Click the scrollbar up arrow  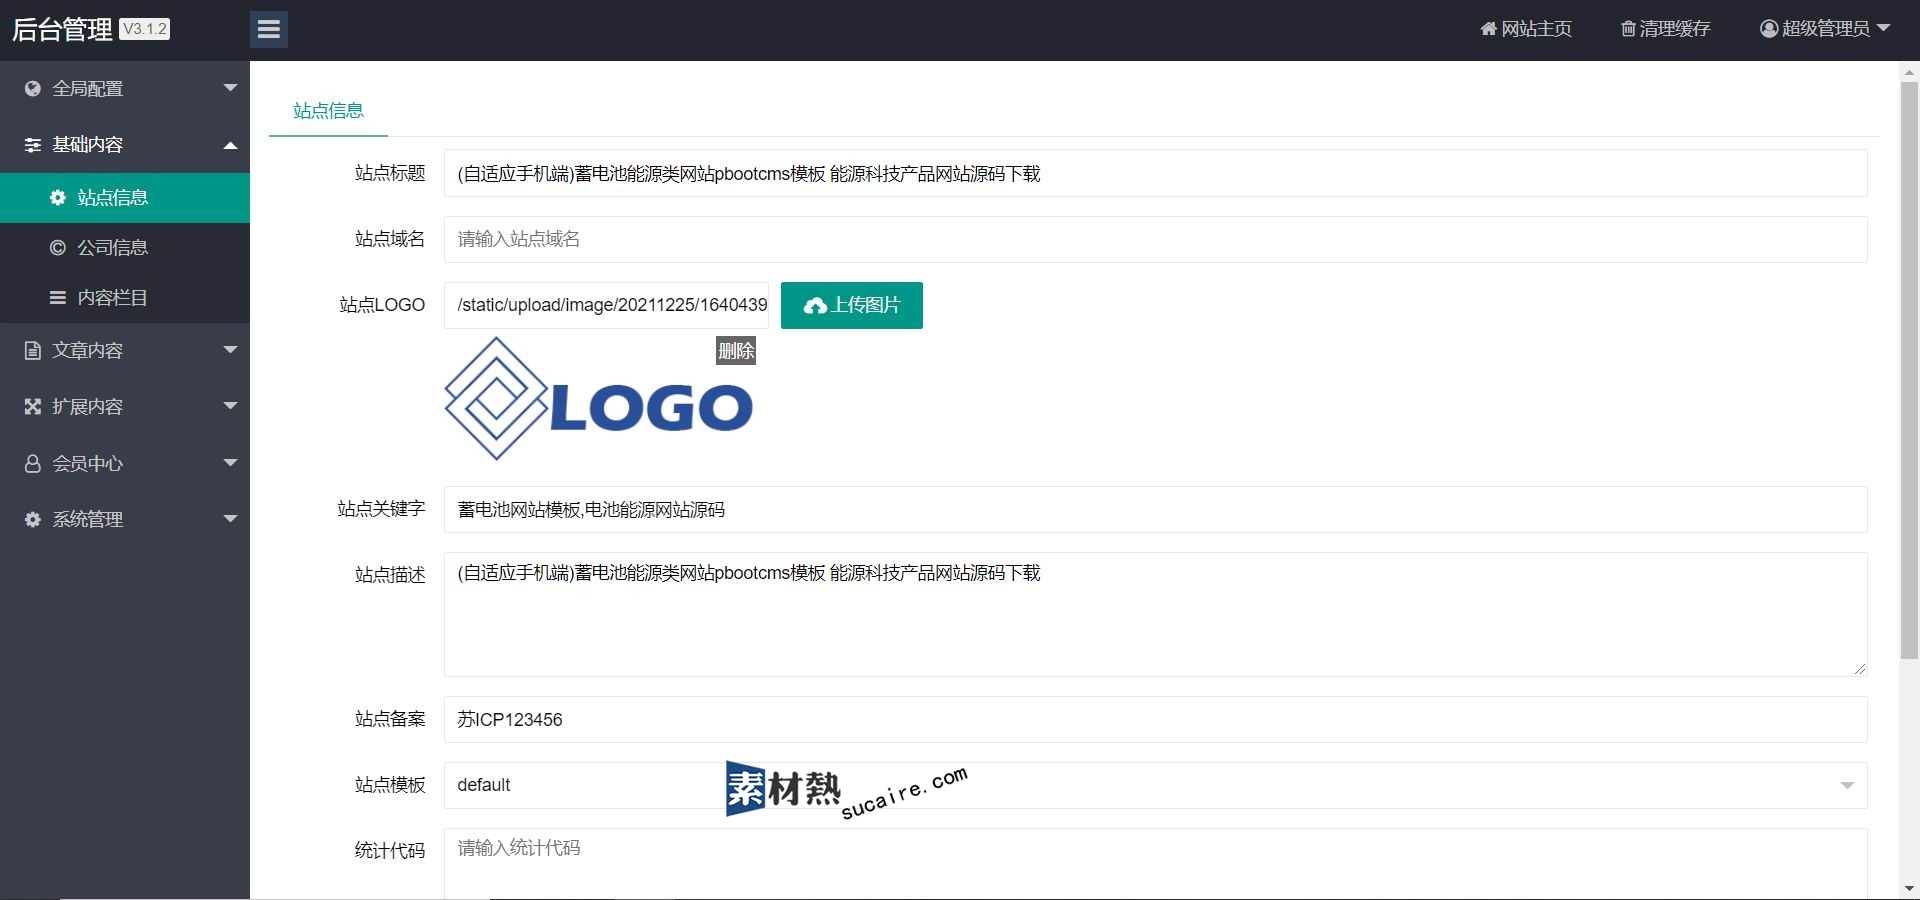[1909, 72]
